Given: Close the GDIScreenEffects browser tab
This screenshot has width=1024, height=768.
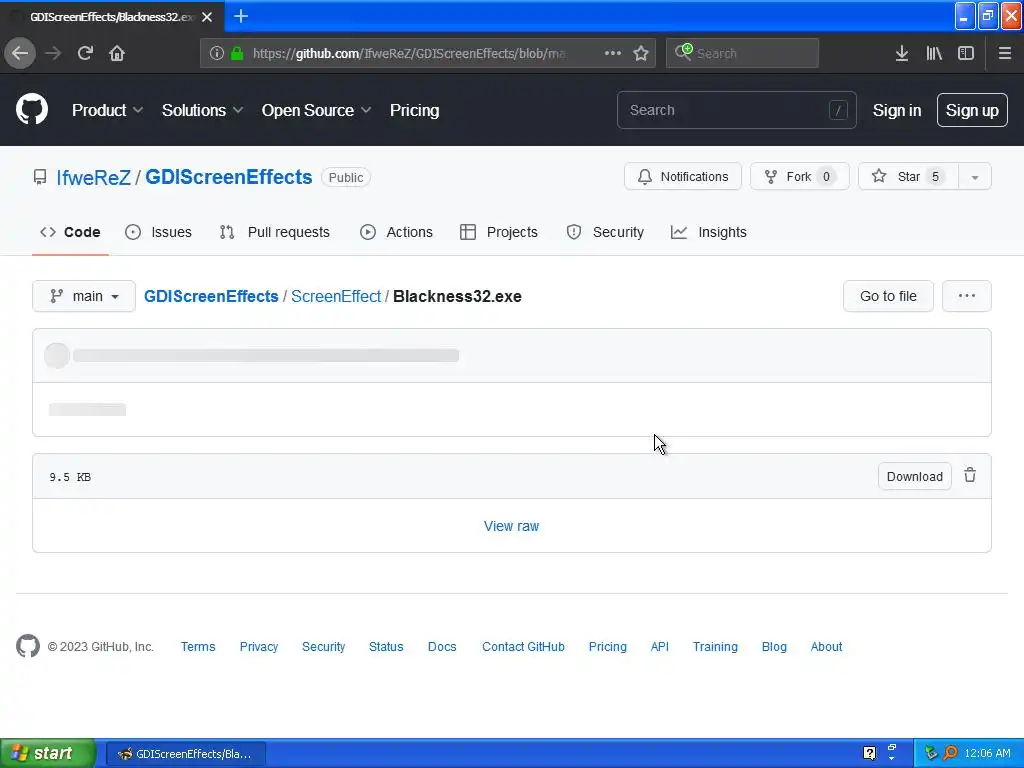Looking at the screenshot, I should [207, 17].
